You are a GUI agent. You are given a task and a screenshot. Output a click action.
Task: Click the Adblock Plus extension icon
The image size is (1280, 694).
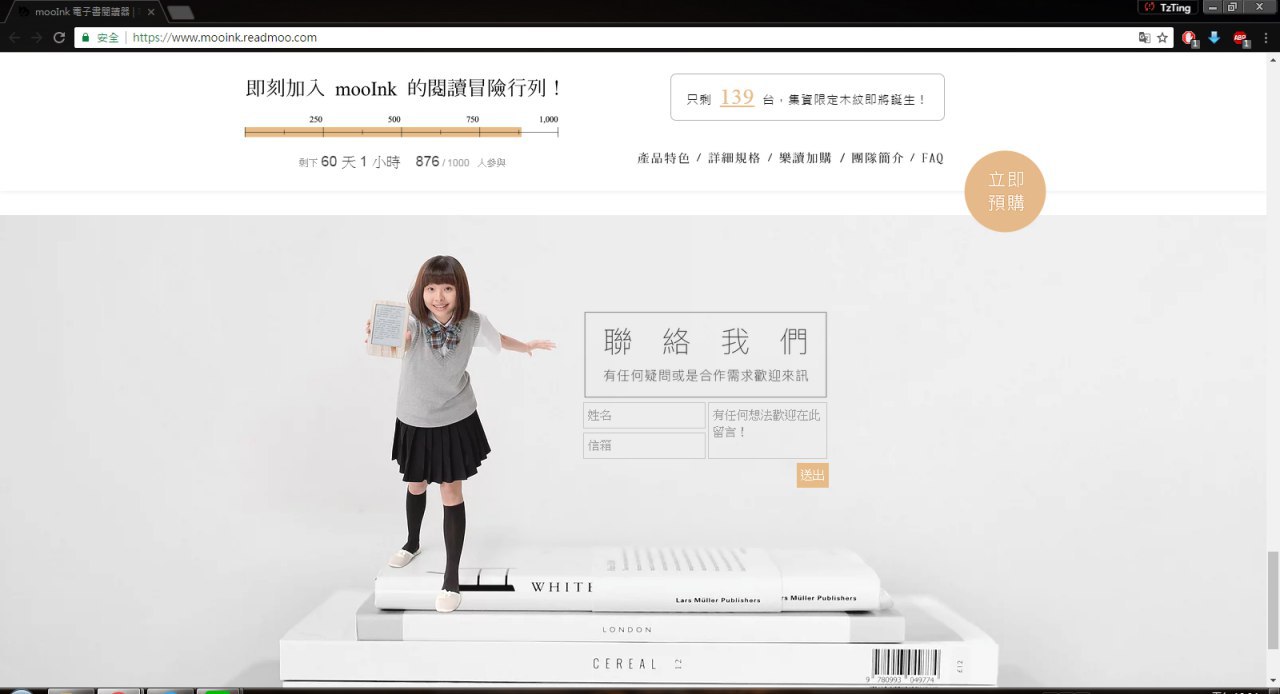(x=1240, y=38)
